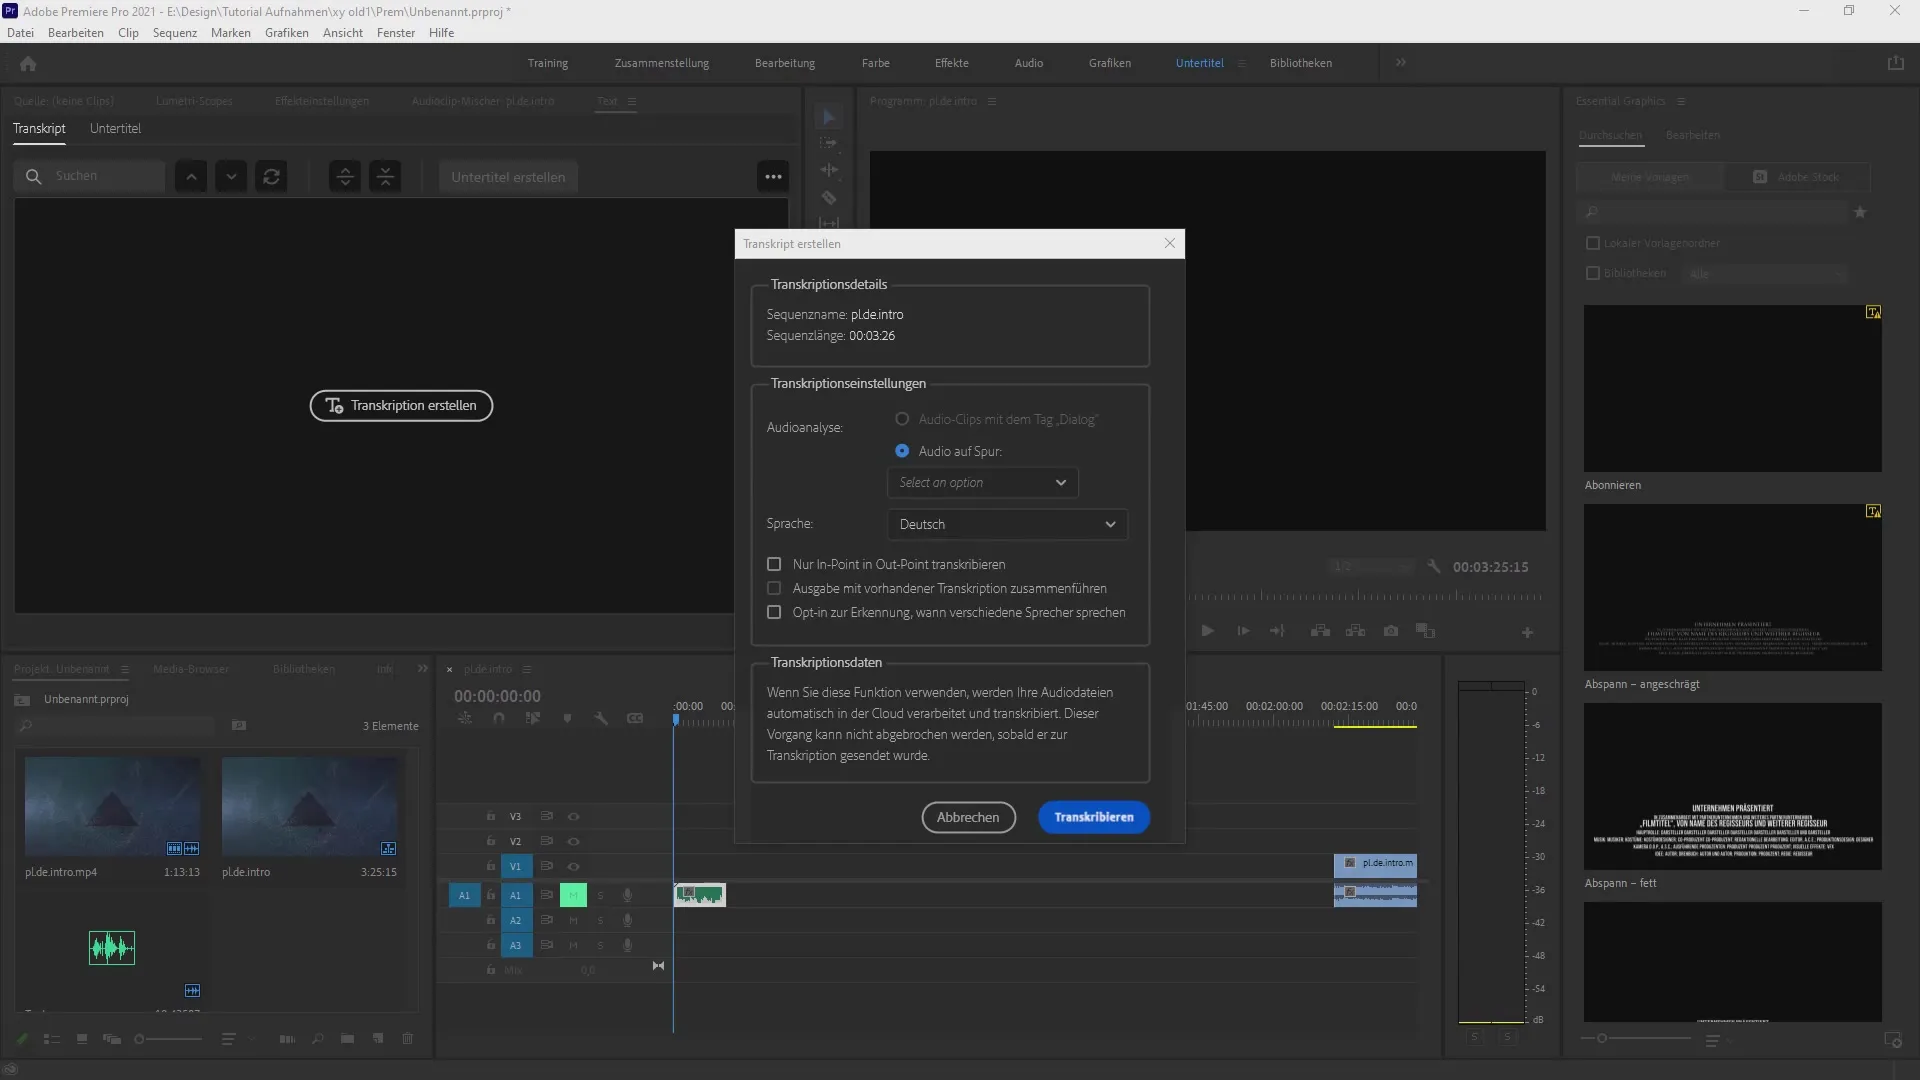The width and height of the screenshot is (1920, 1080).
Task: Open 'Select an option' audio track dropdown
Action: (x=983, y=482)
